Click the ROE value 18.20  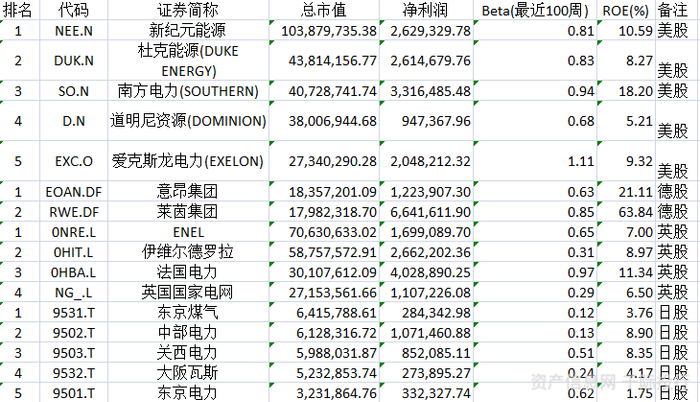(626, 91)
